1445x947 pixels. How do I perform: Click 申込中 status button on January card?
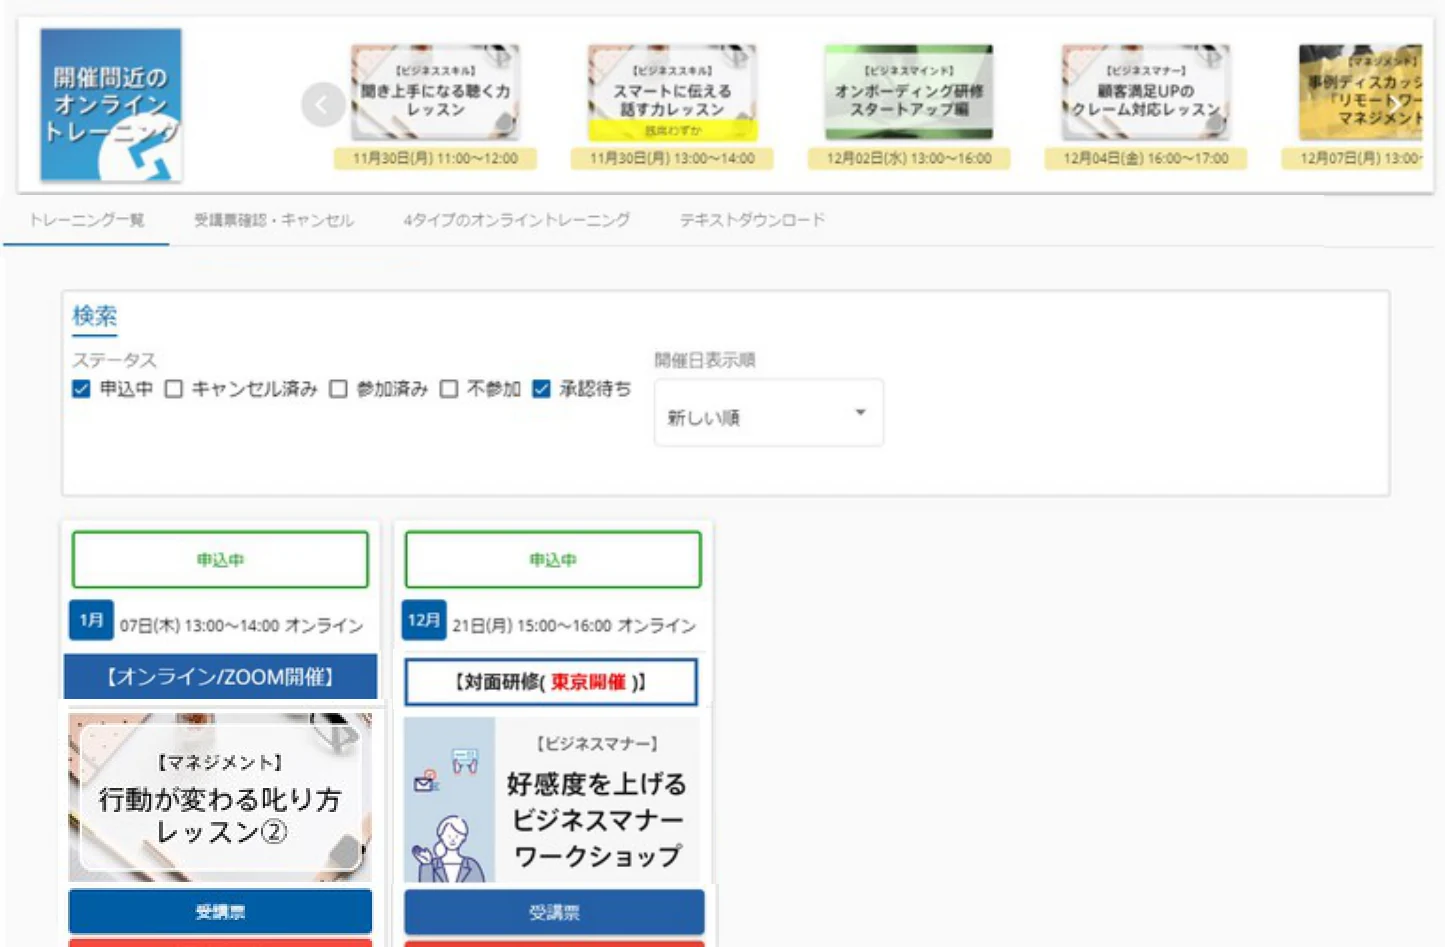pos(220,560)
